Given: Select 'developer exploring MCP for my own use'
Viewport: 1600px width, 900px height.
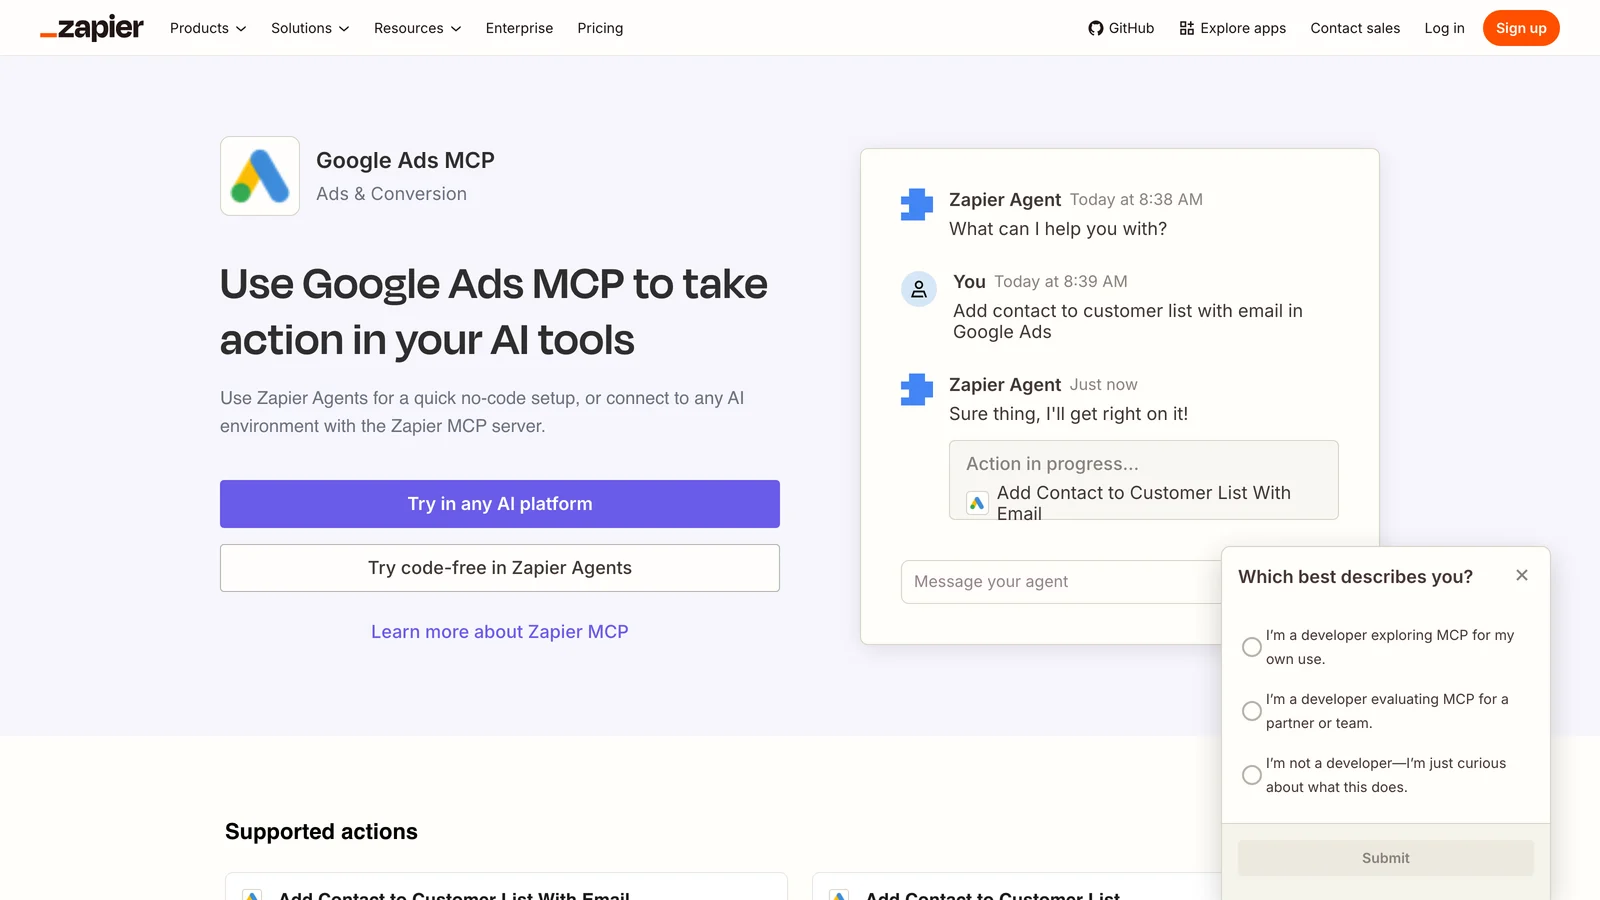Looking at the screenshot, I should coord(1251,647).
